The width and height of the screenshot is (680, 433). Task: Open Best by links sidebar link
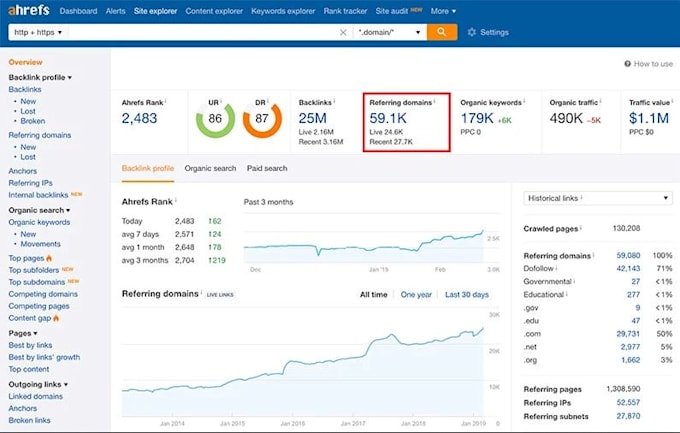[x=30, y=345]
